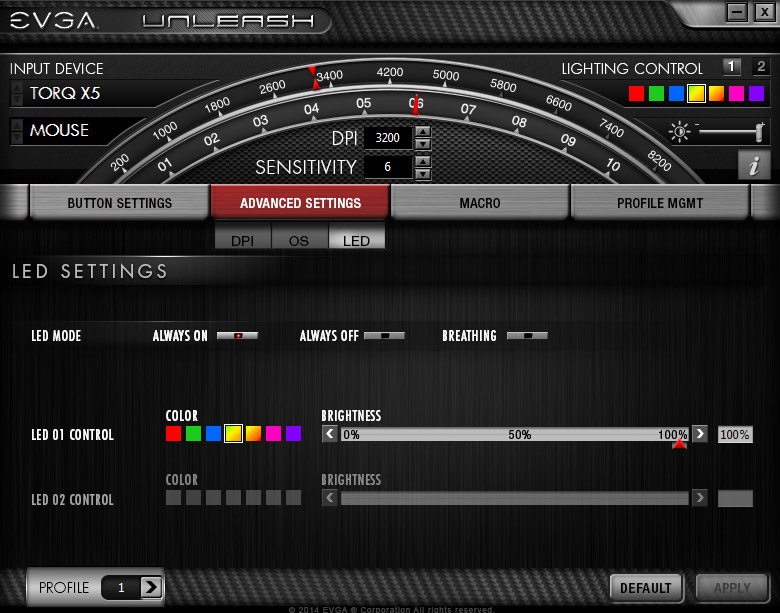Image resolution: width=780 pixels, height=613 pixels.
Task: Decrease DPI value with down arrow
Action: [423, 144]
